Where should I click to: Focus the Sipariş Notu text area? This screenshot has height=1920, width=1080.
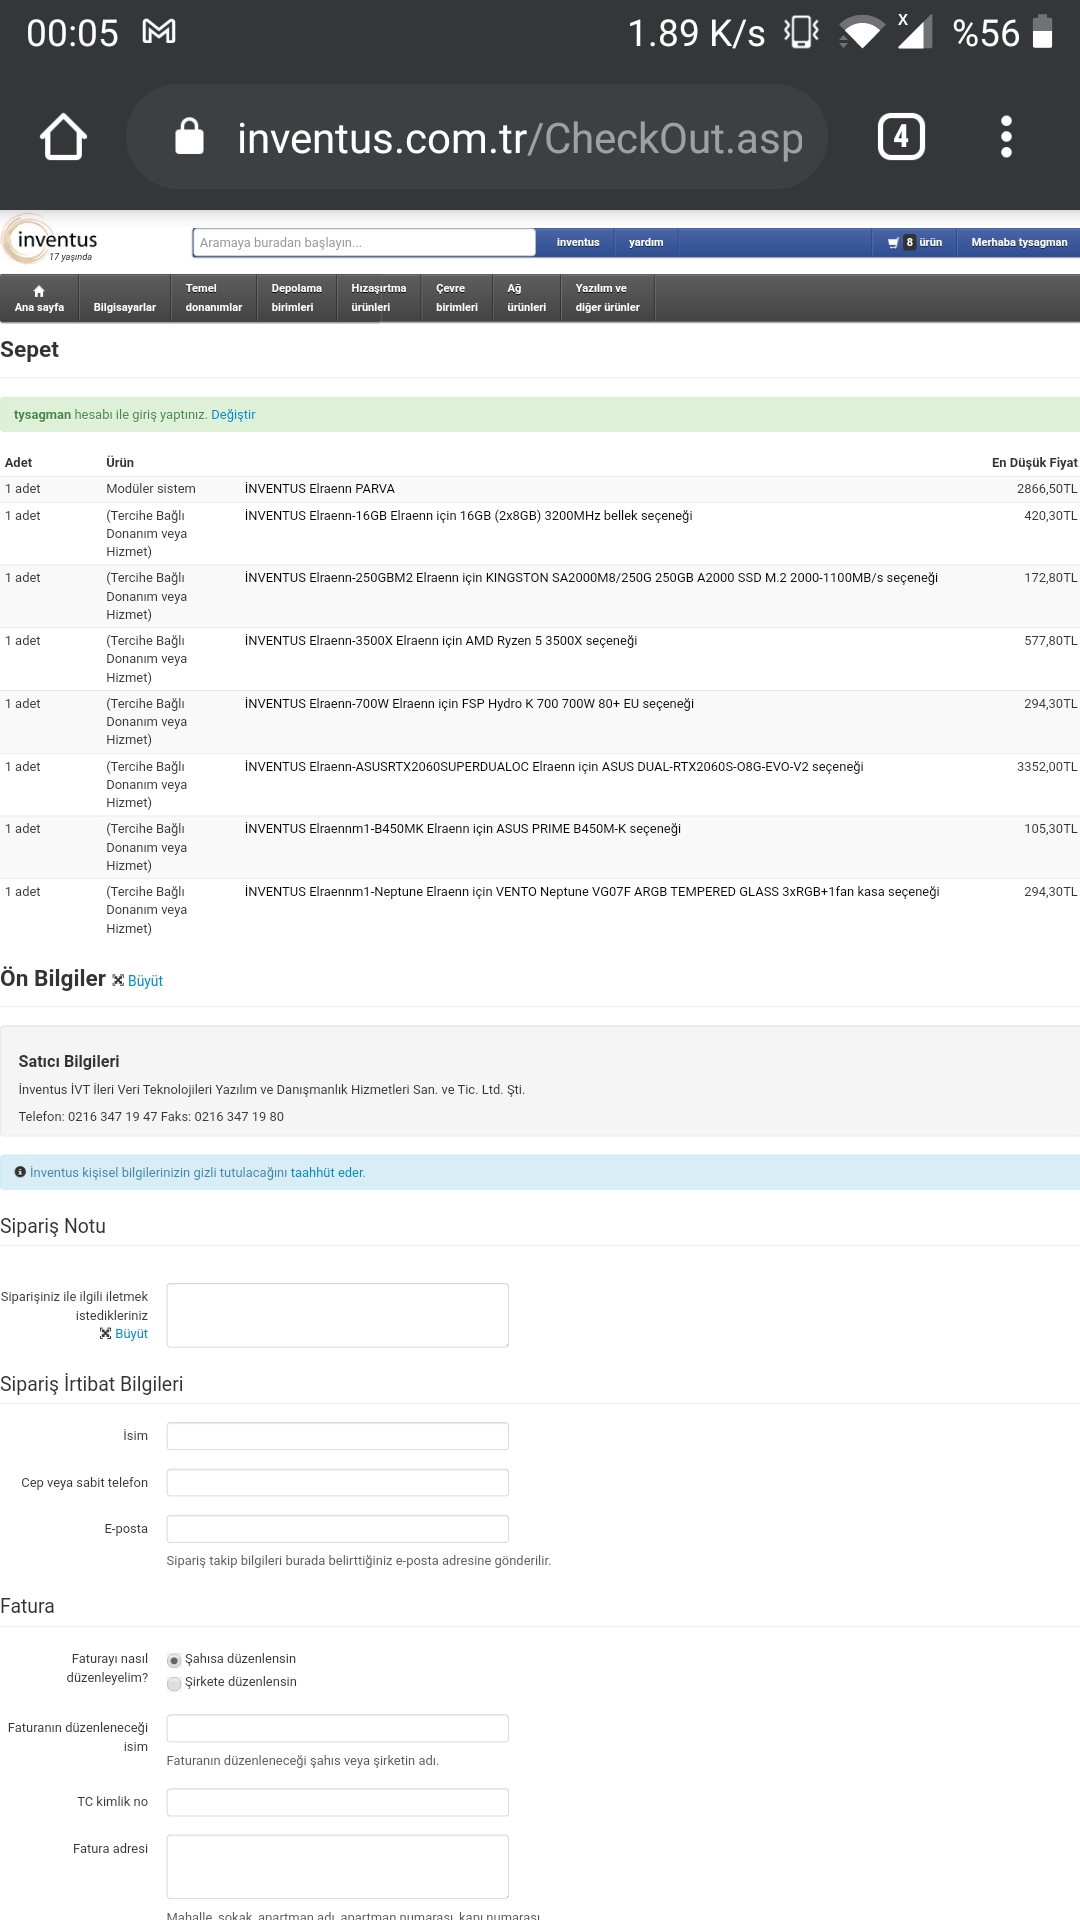(338, 1315)
